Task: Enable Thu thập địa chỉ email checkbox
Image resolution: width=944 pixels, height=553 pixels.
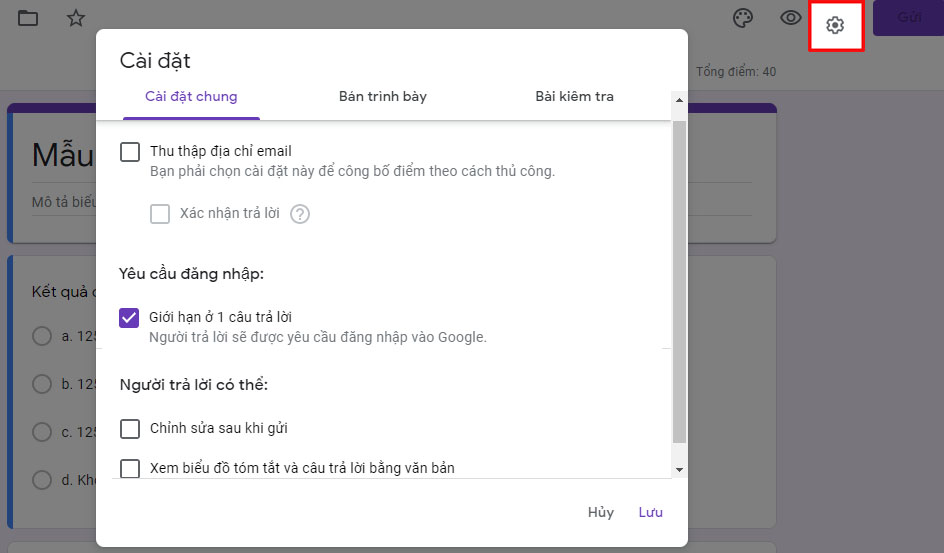Action: [130, 152]
